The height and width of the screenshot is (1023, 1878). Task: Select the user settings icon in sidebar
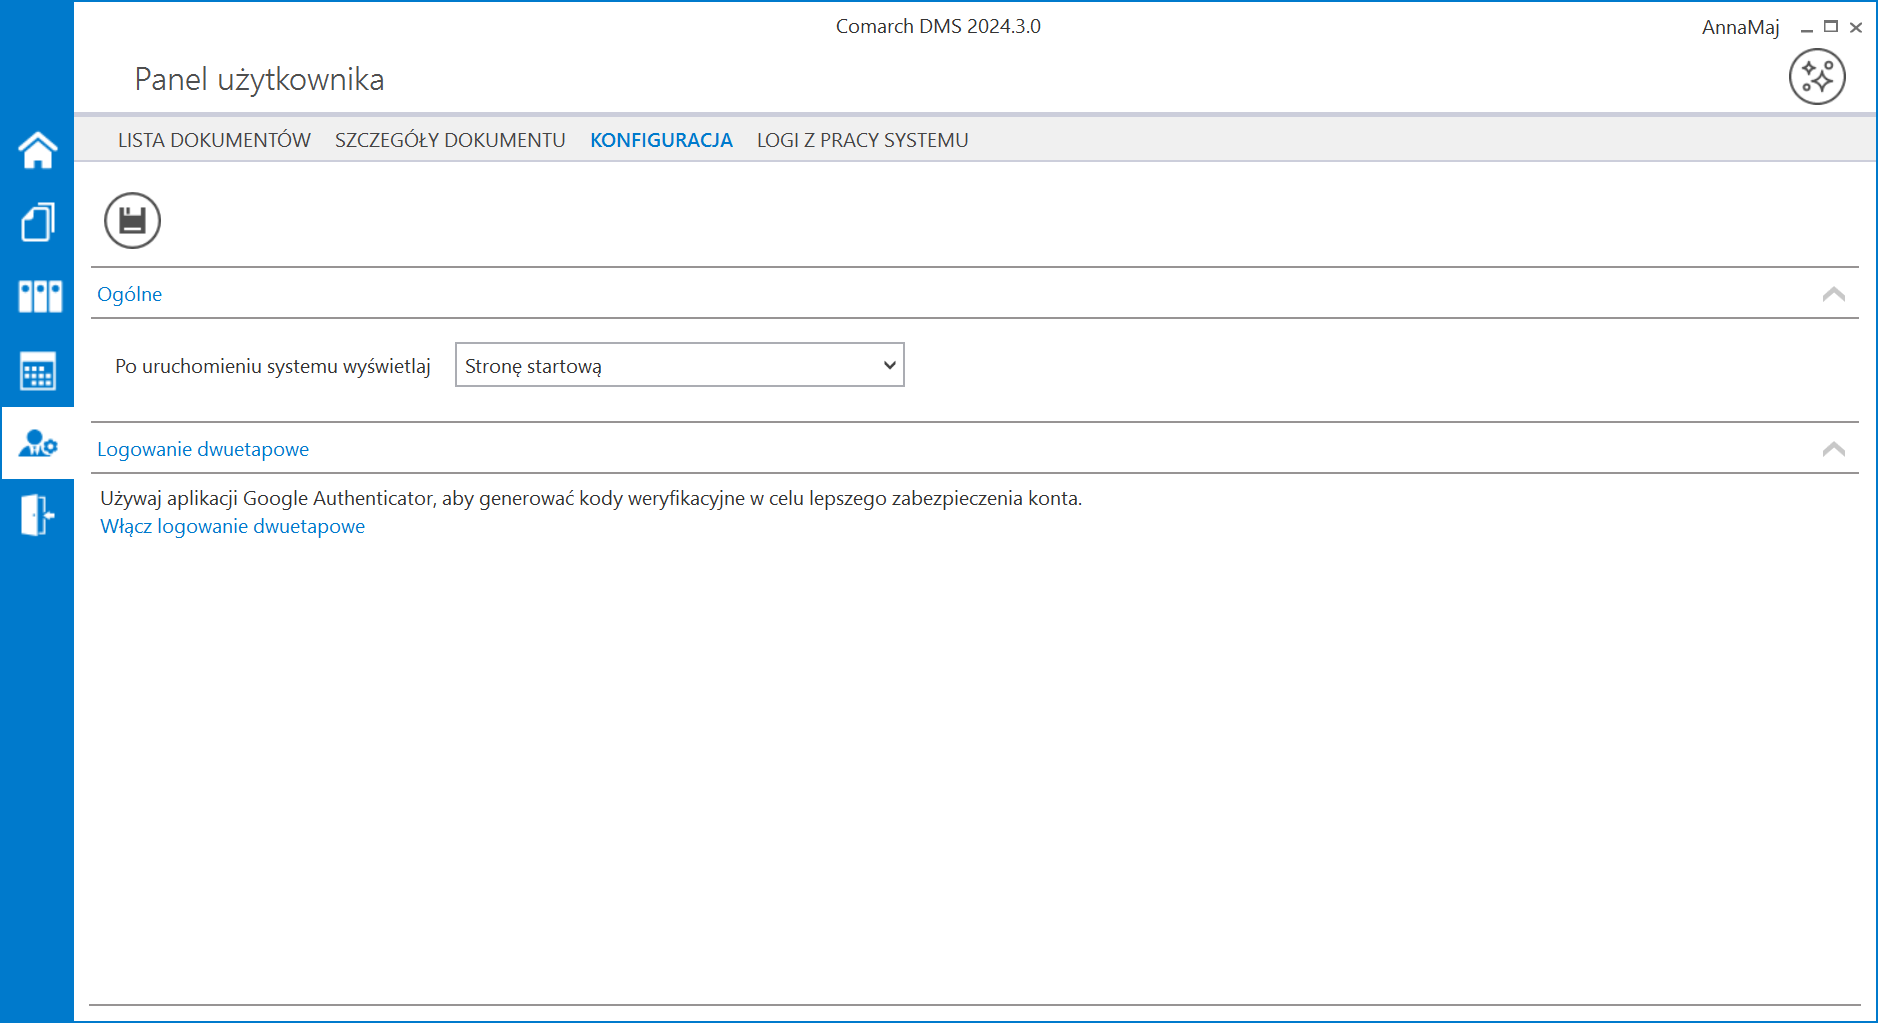coord(38,443)
